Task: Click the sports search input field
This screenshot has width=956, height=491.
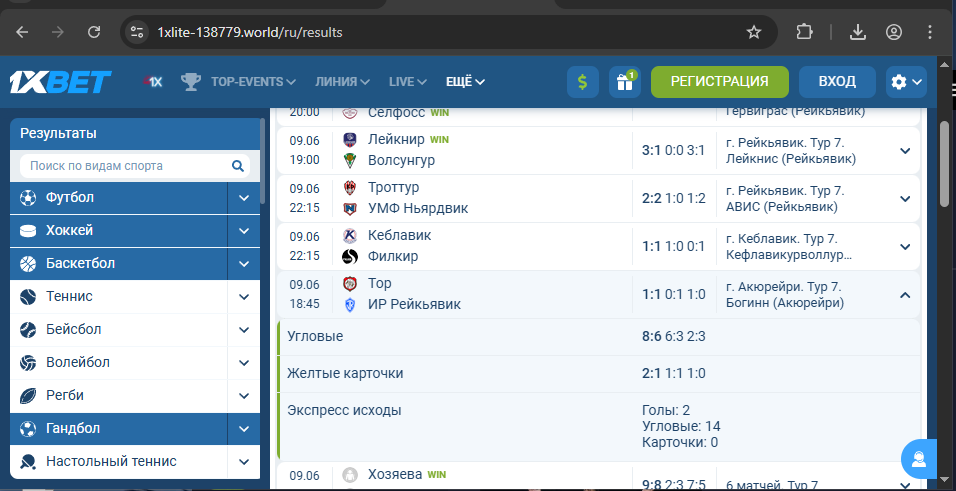Action: click(x=125, y=166)
